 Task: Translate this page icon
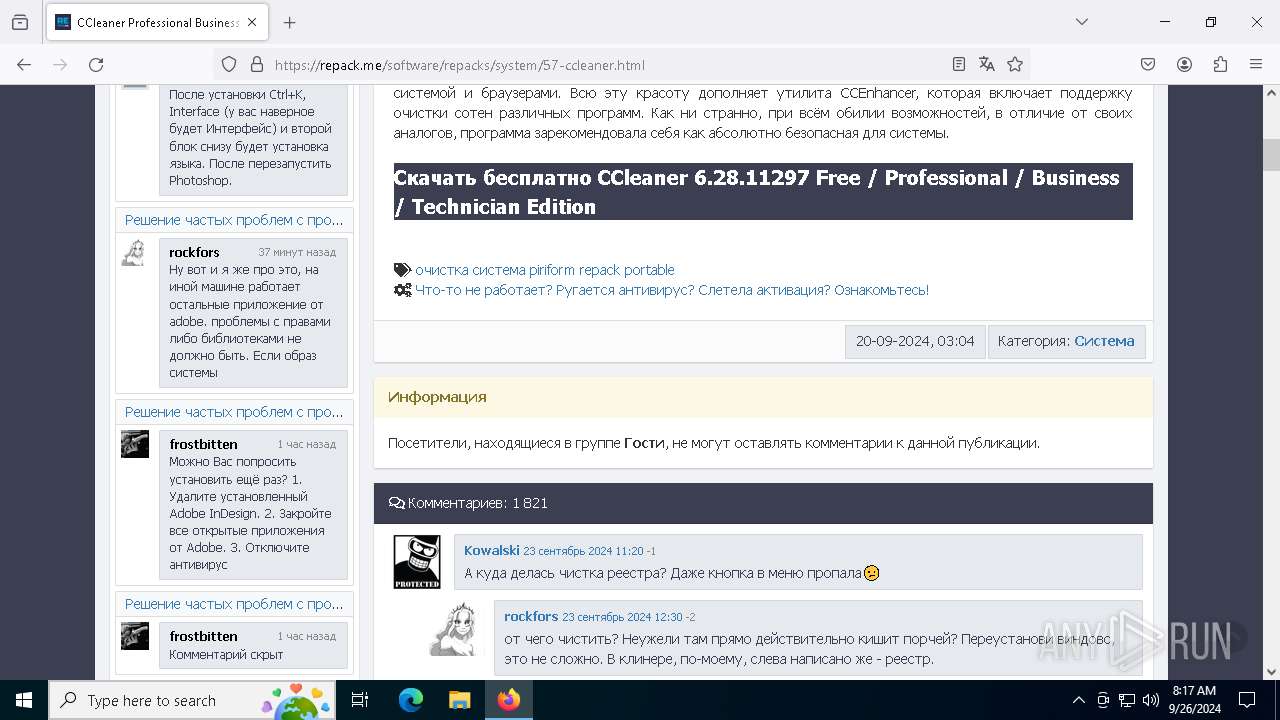987,65
